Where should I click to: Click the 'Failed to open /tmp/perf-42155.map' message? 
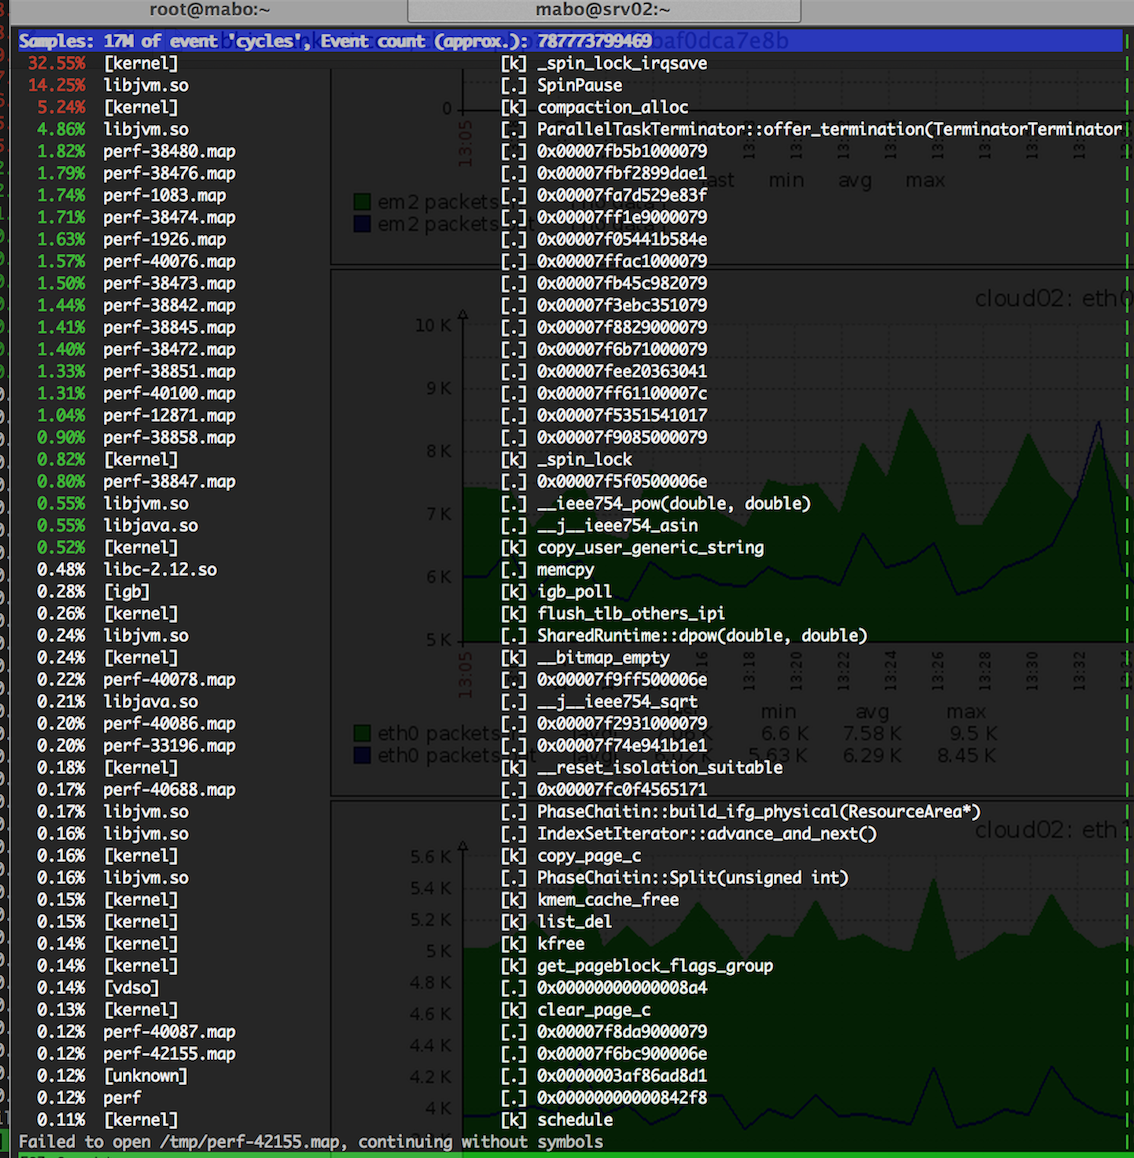click(310, 1142)
